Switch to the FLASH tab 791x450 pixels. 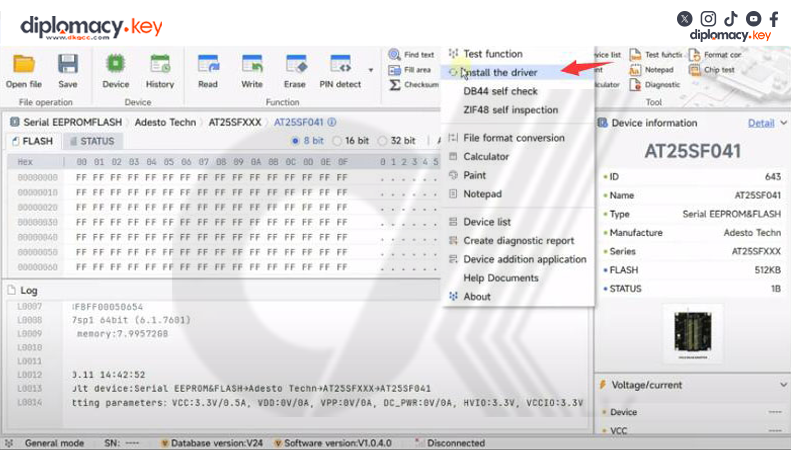33,141
